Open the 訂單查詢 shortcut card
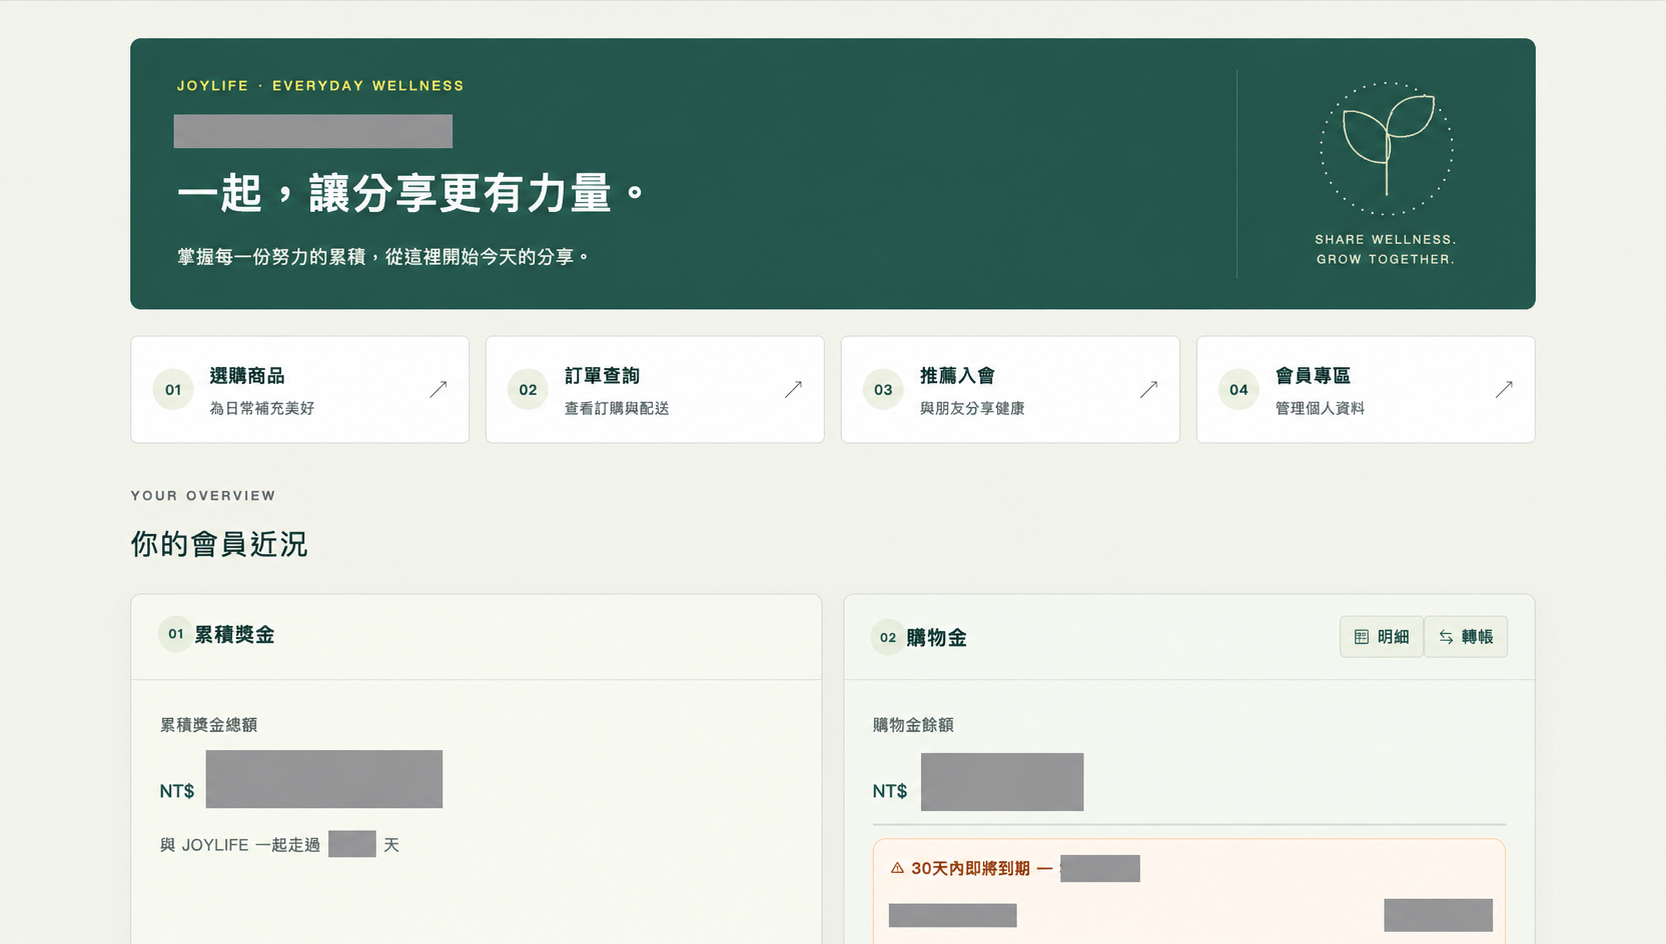Viewport: 1666px width, 944px height. click(x=655, y=389)
